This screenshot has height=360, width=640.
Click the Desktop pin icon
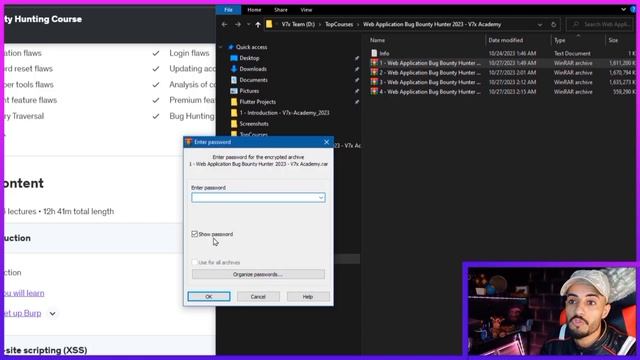tap(357, 58)
